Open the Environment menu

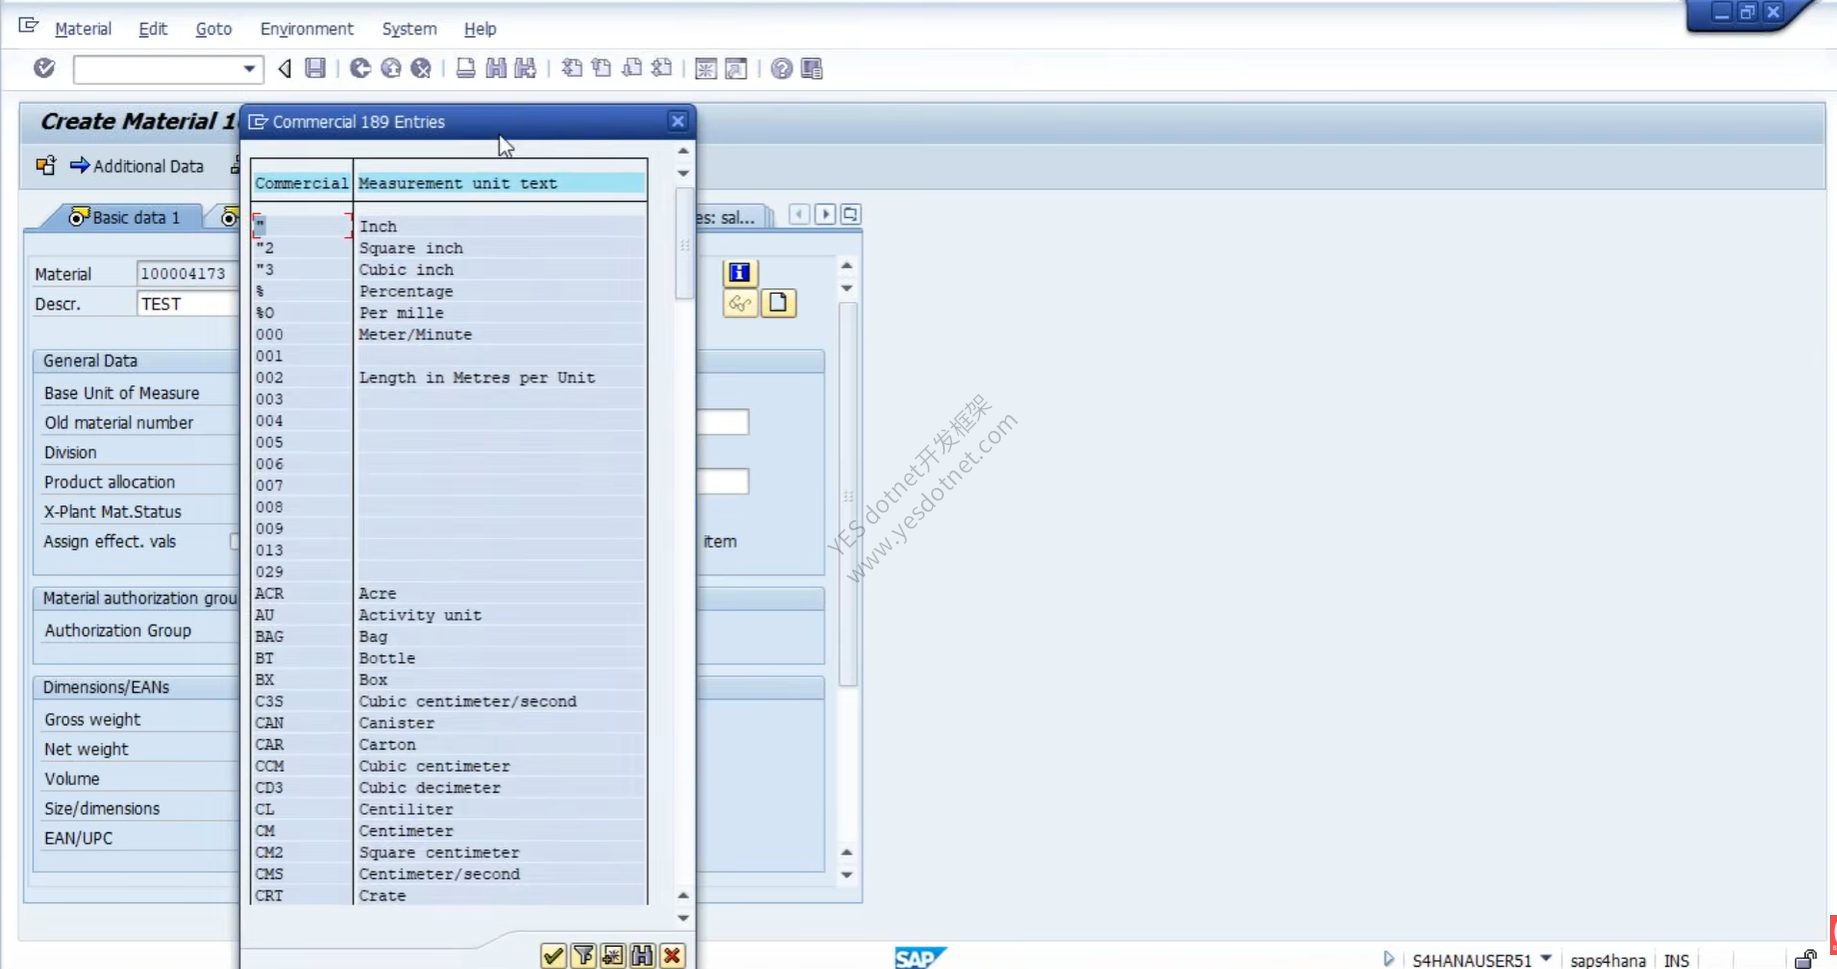306,29
